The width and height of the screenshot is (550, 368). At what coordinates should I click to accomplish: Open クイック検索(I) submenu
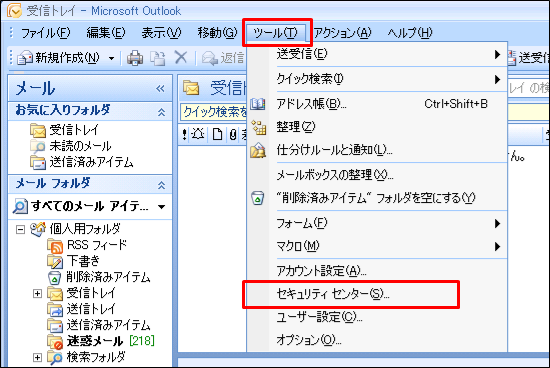pos(377,79)
